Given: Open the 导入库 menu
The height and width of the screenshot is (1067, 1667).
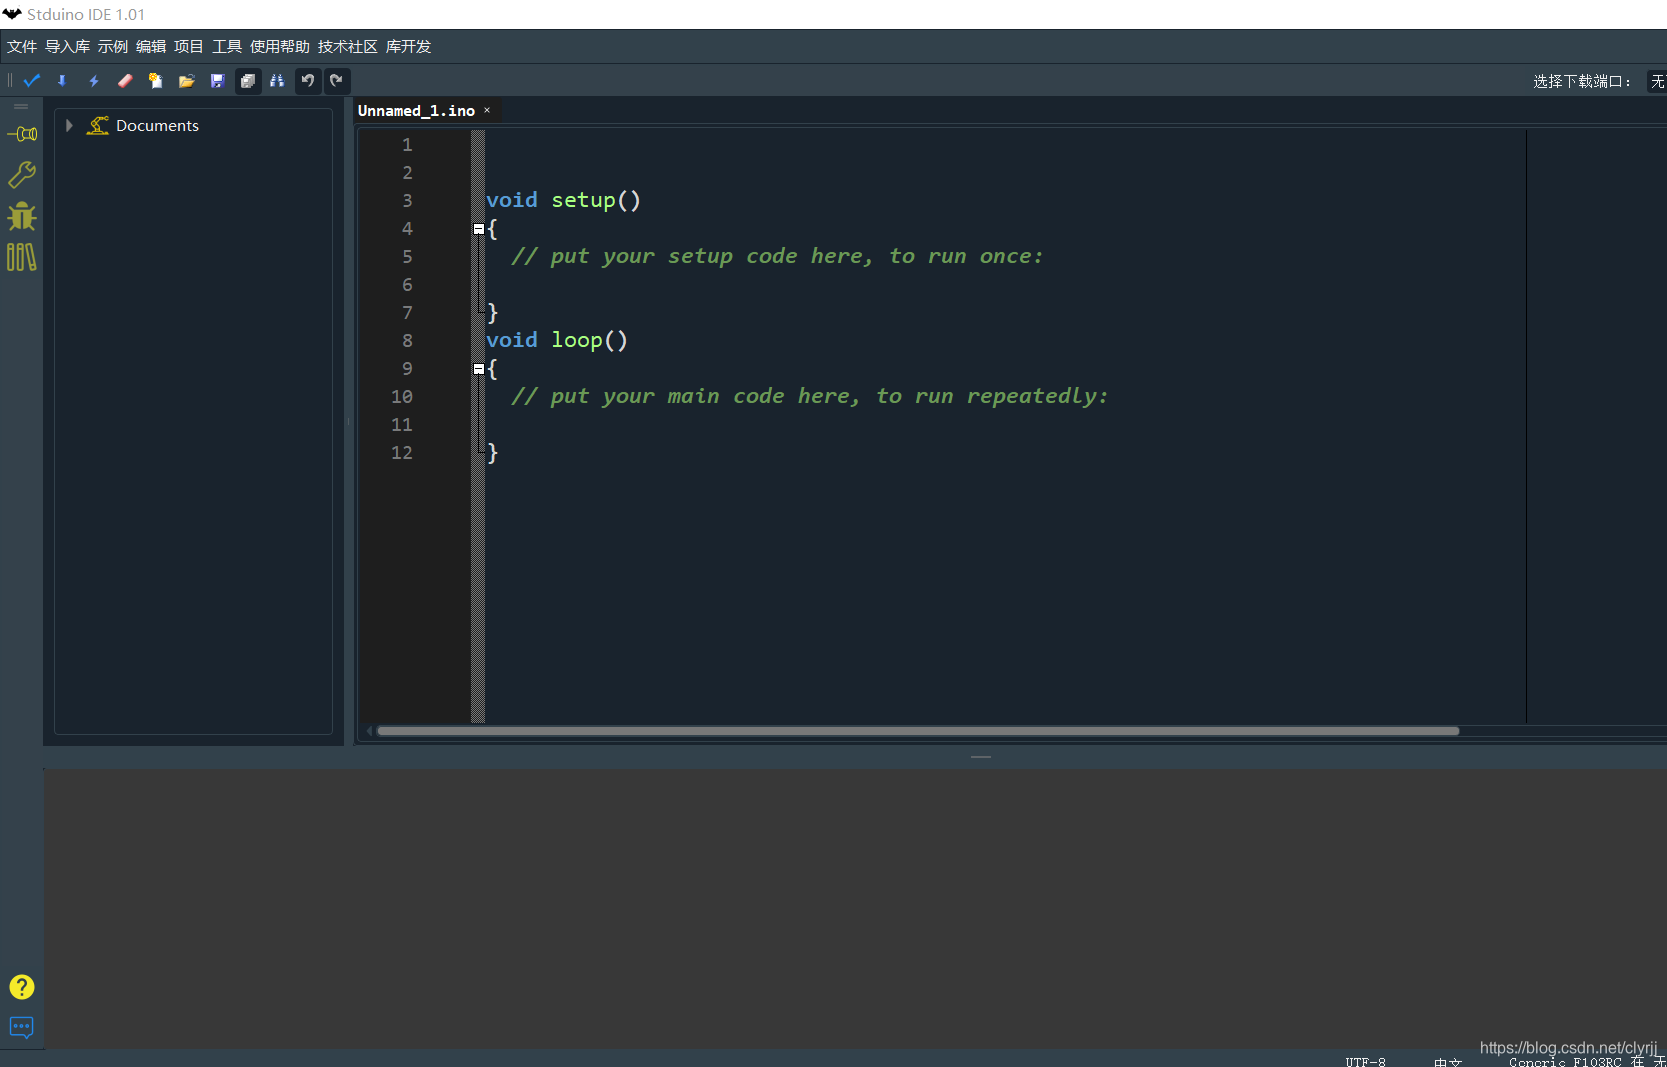Looking at the screenshot, I should click(67, 47).
